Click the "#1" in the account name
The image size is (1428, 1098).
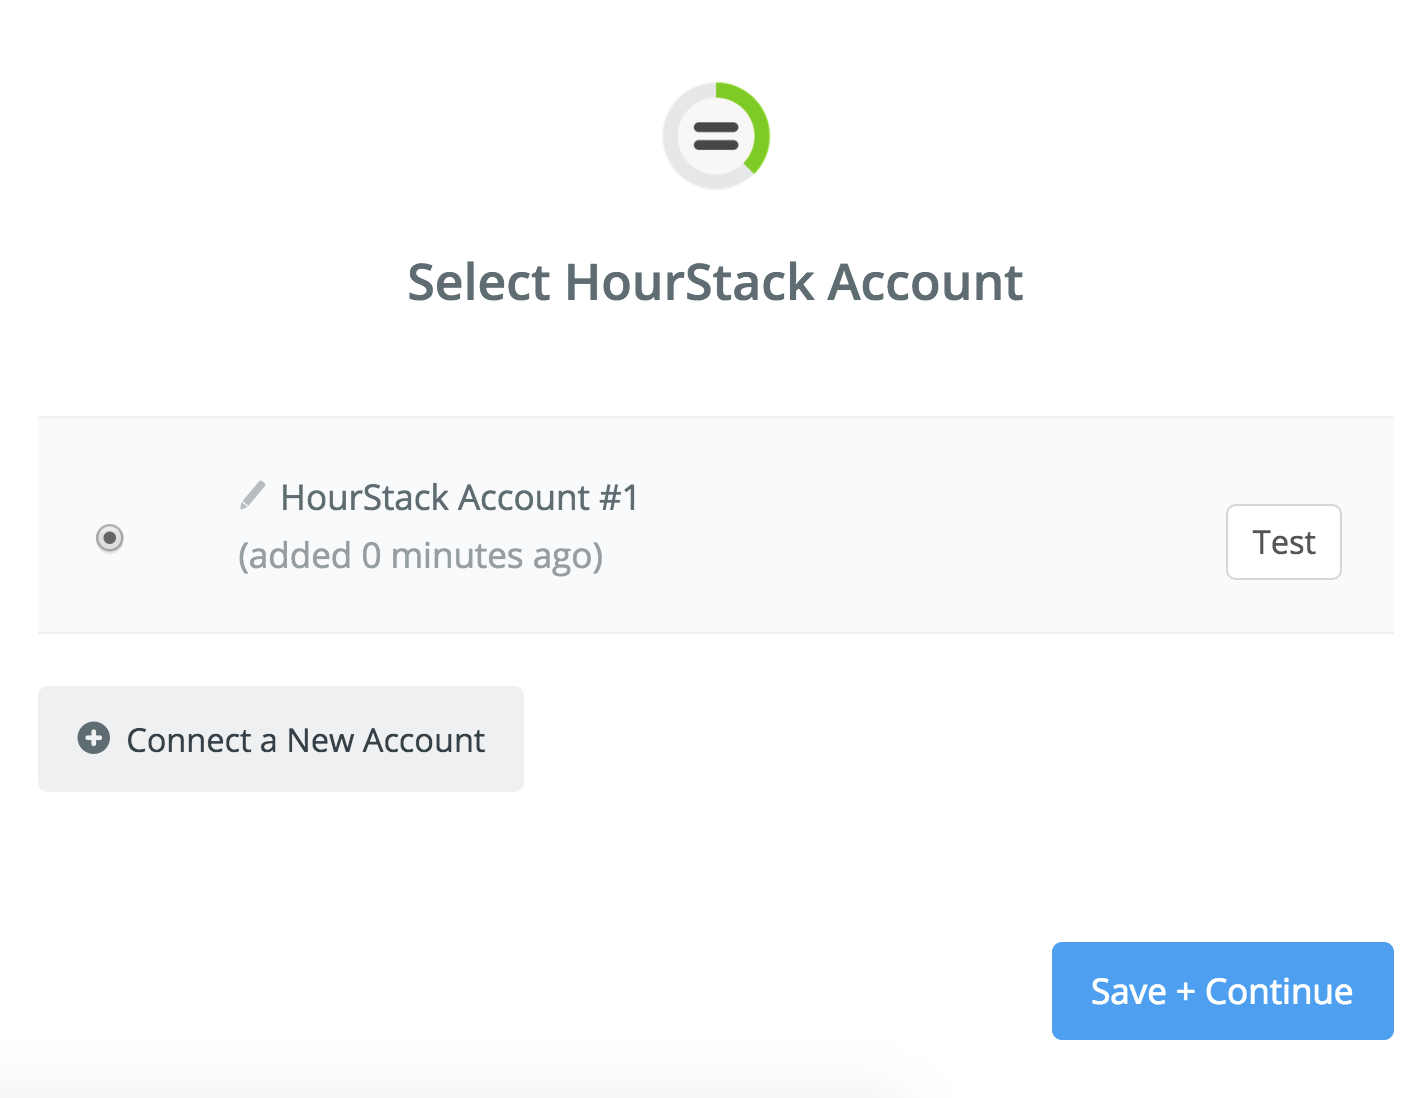[618, 498]
